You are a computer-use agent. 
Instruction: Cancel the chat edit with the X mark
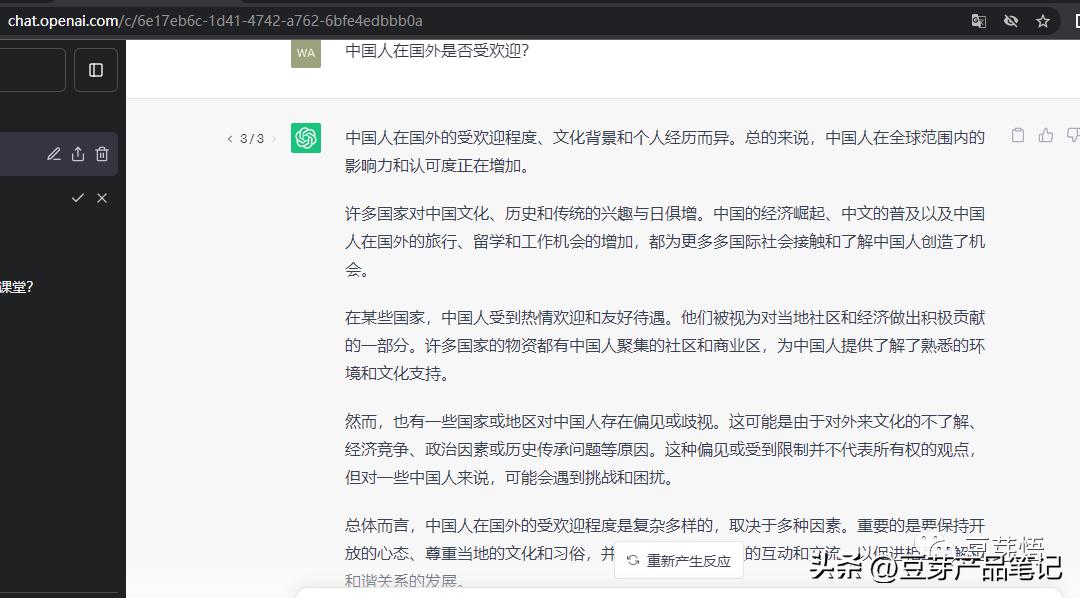pos(102,198)
